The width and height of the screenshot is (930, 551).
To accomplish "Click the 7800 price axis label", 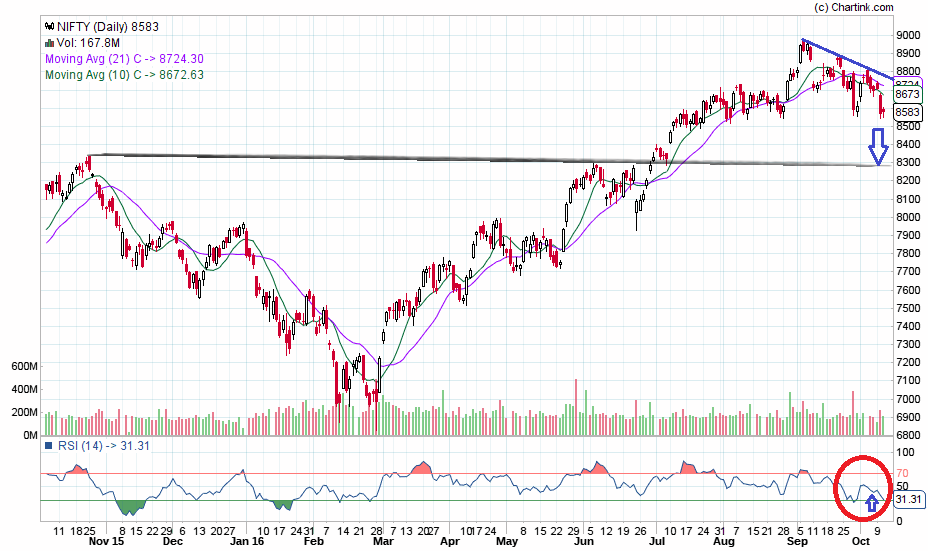I will tap(908, 253).
